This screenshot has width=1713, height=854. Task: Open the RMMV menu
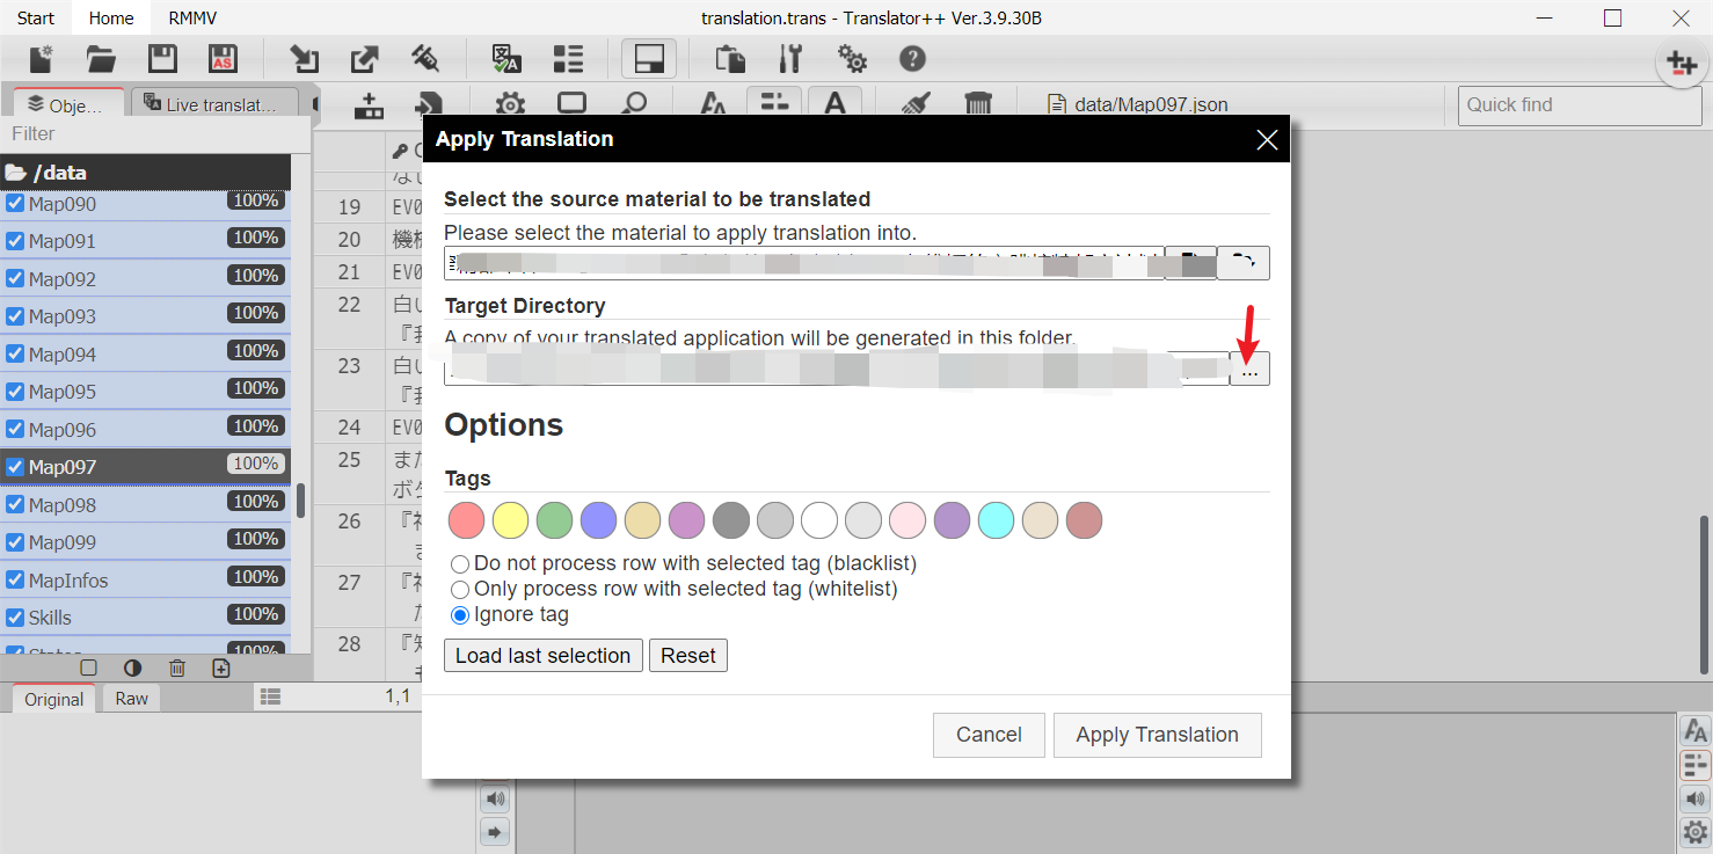click(x=192, y=18)
